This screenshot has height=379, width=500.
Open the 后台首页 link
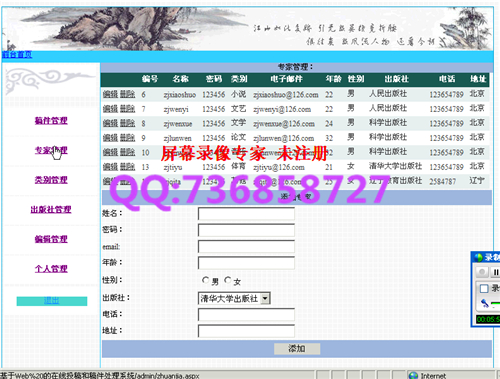pyautogui.click(x=17, y=55)
